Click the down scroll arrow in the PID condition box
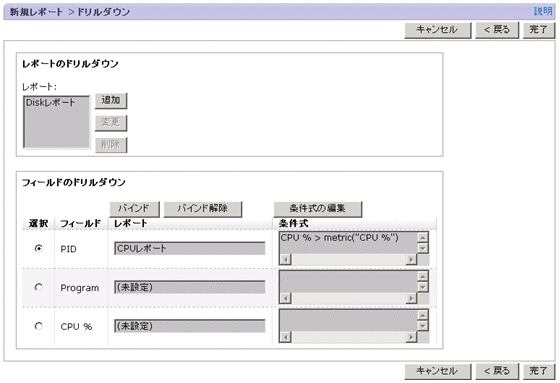The width and height of the screenshot is (560, 383). pyautogui.click(x=423, y=248)
